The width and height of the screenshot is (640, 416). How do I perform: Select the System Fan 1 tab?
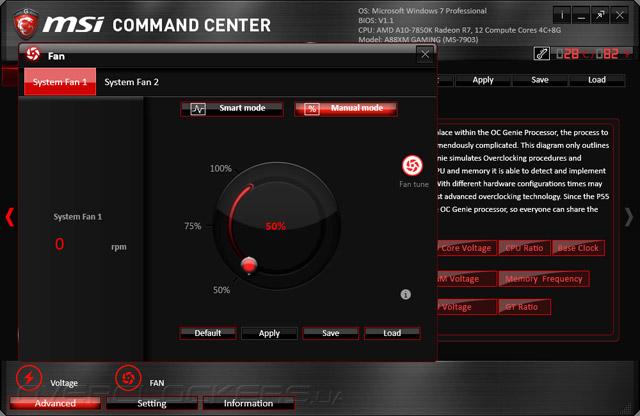[x=60, y=82]
